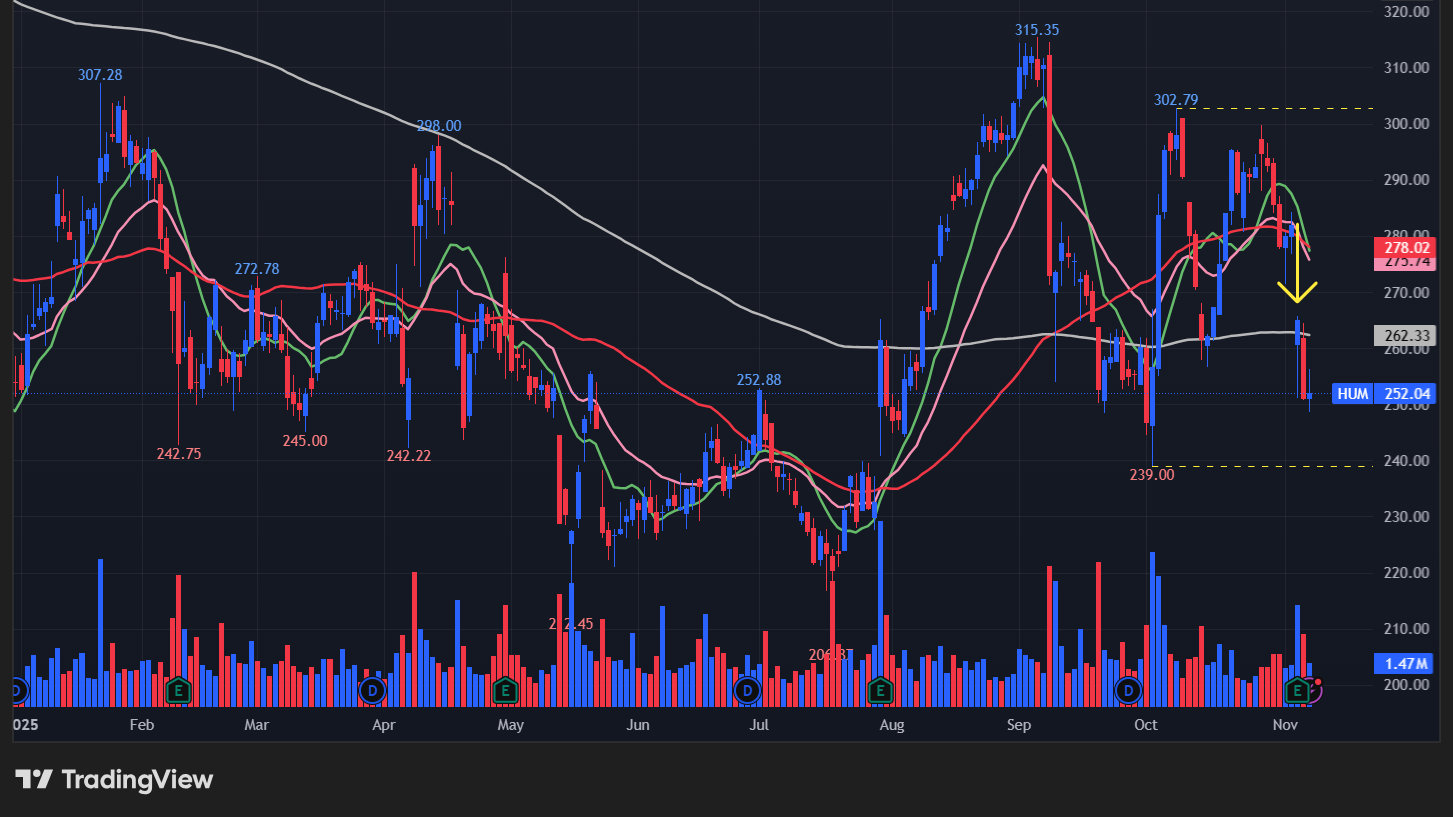The image size is (1453, 817).
Task: Click the 262.33 gray moving average label
Action: (1407, 336)
